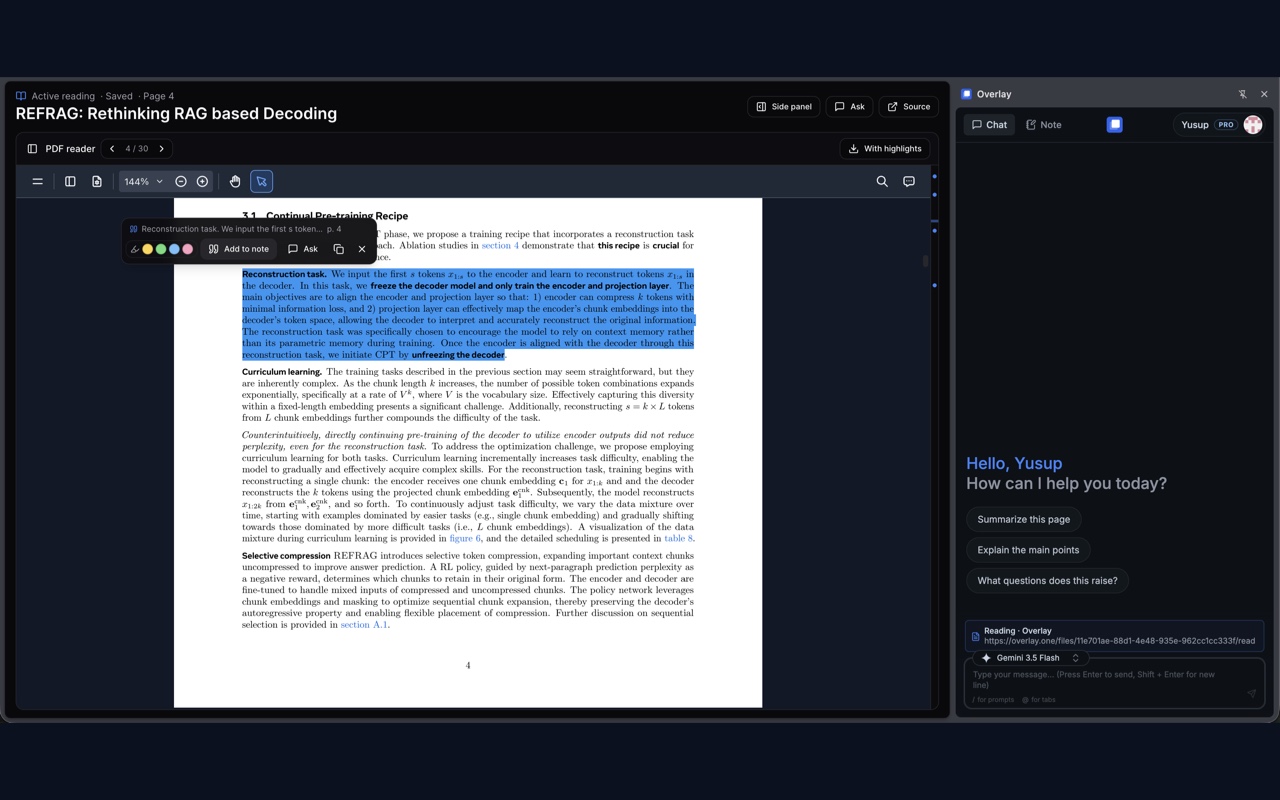The width and height of the screenshot is (1280, 800).
Task: Follow the section 4 link in the PDF
Action: 500,245
